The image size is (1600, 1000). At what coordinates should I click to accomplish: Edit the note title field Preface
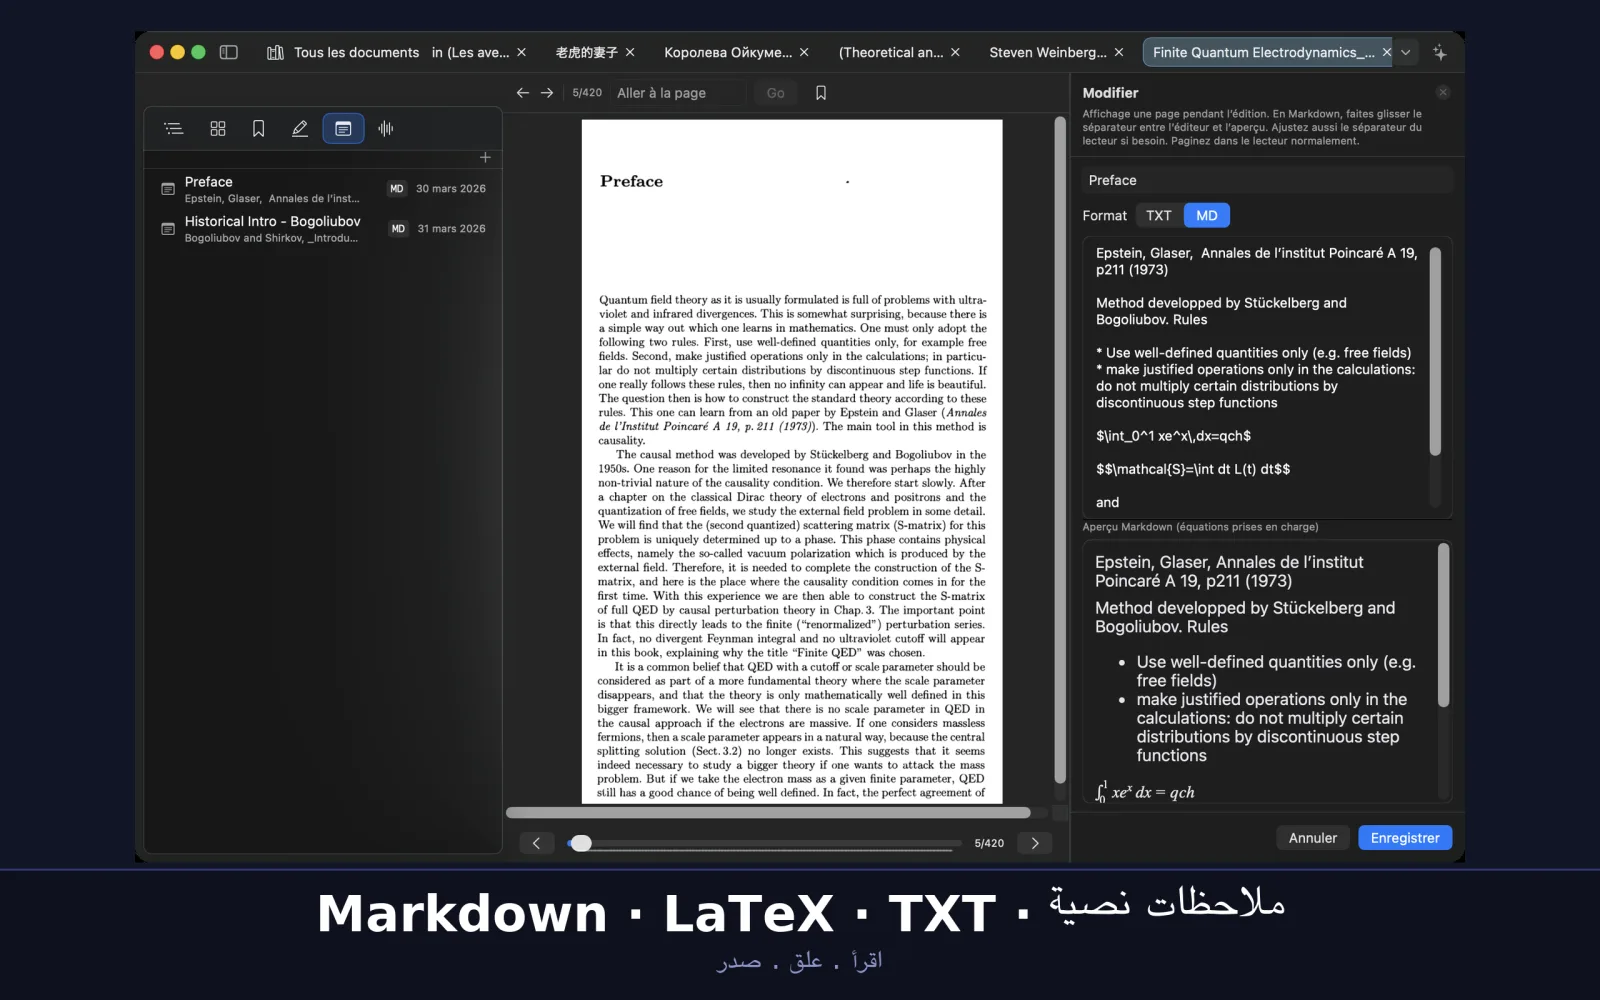point(1266,180)
